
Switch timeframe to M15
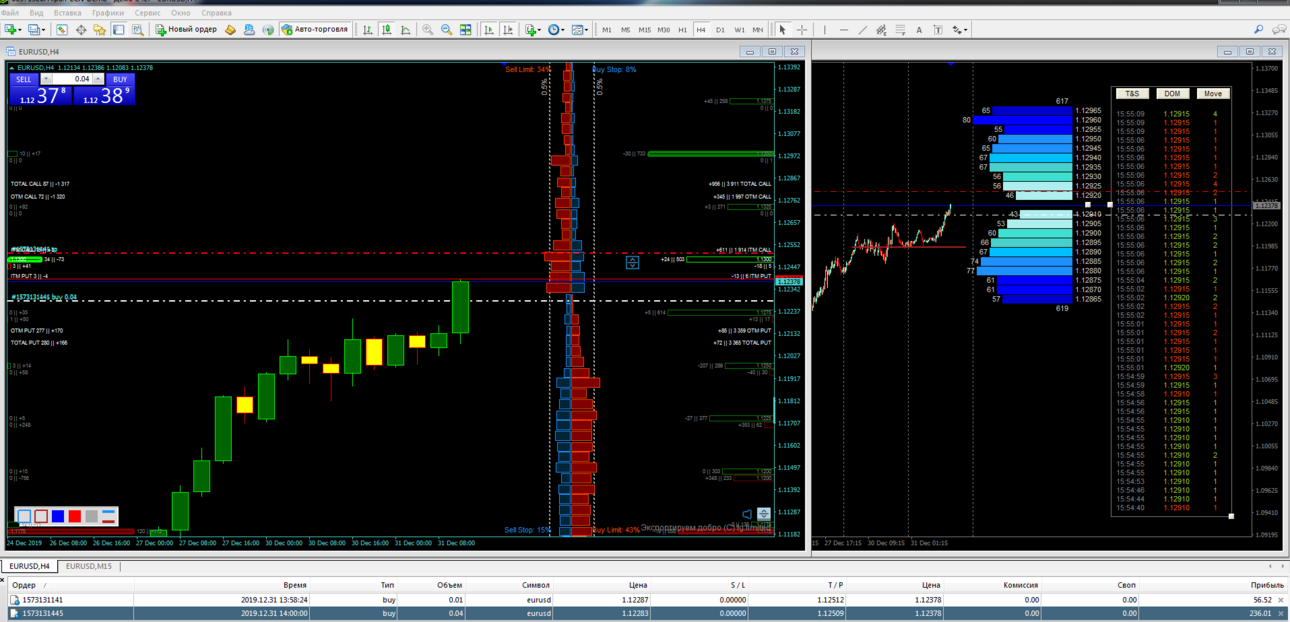click(645, 30)
